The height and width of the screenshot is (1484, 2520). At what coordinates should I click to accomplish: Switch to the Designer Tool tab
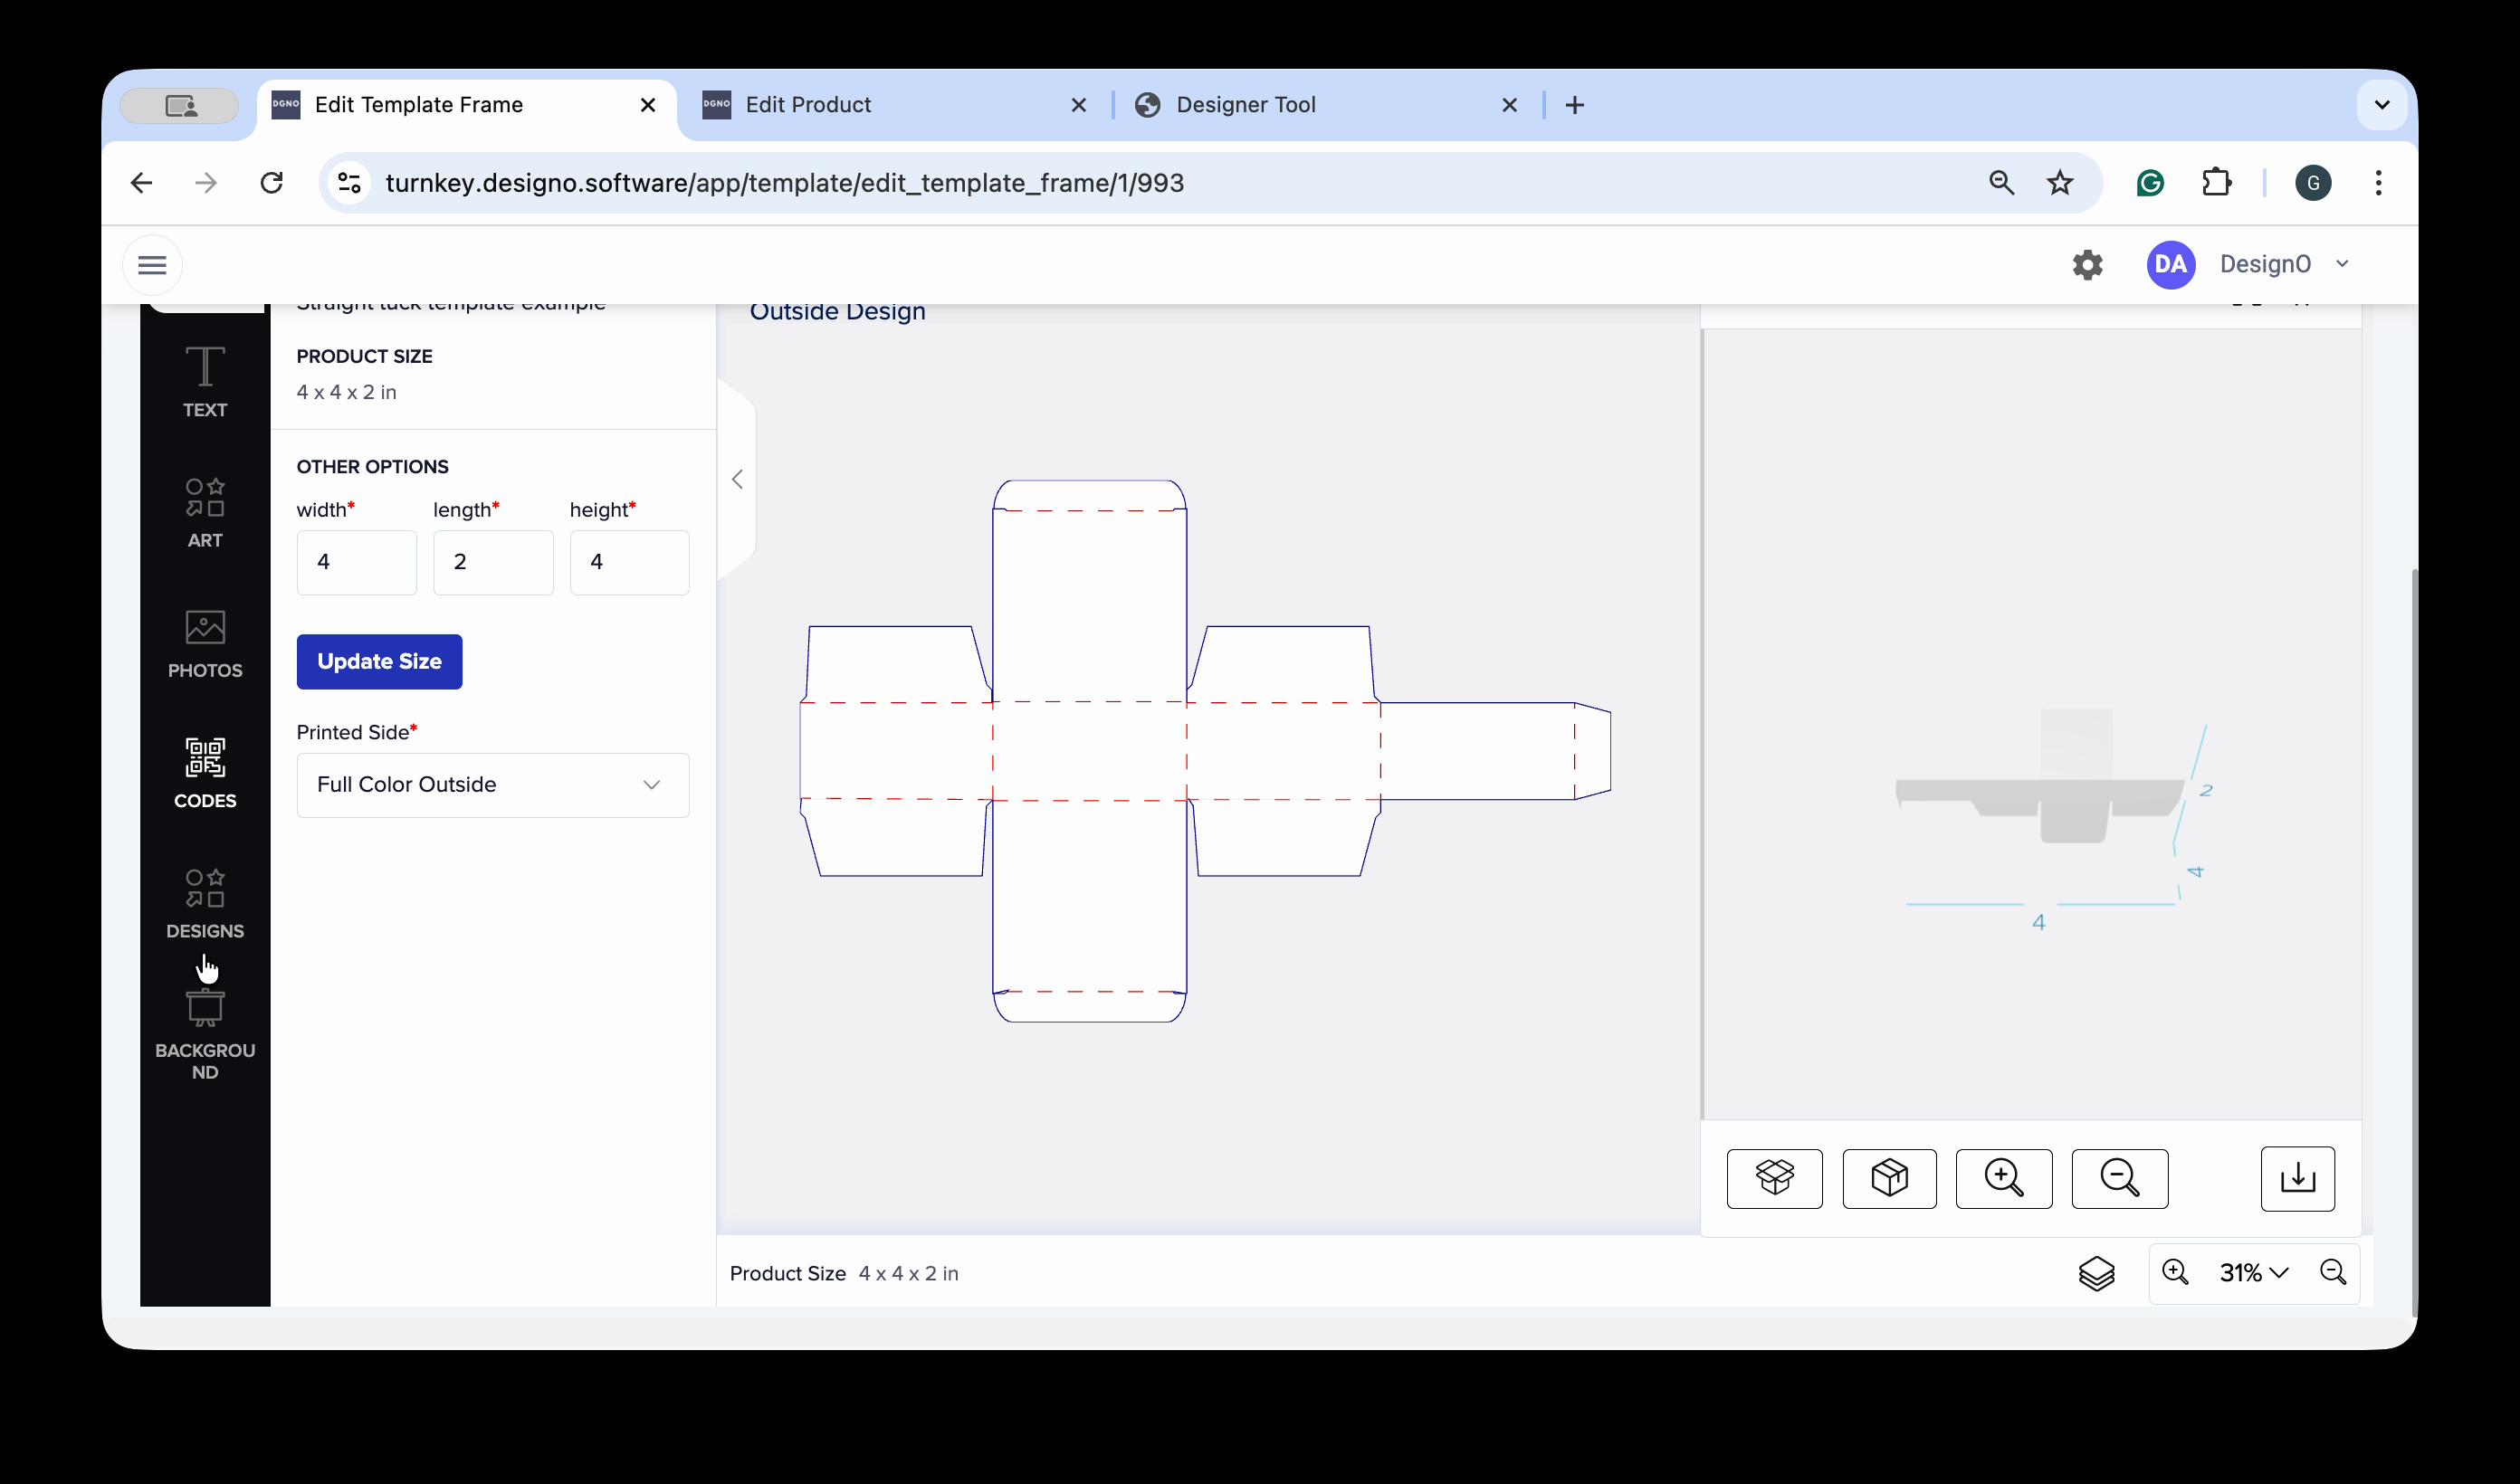click(1245, 105)
